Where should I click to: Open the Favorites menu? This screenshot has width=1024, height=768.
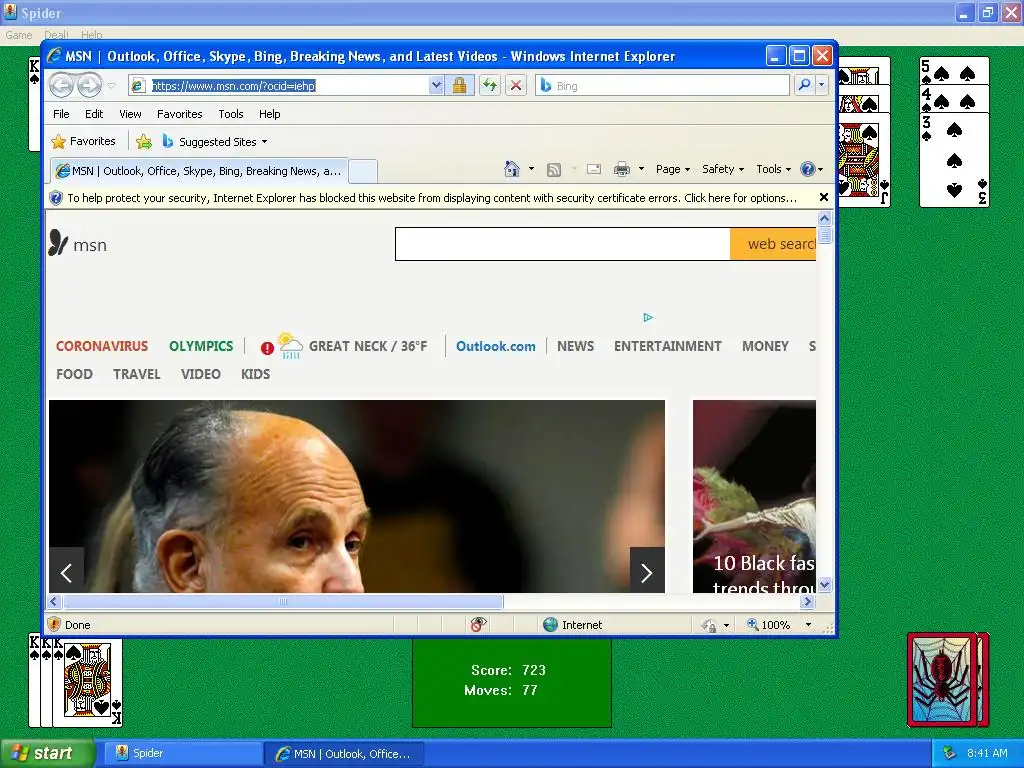click(x=180, y=114)
